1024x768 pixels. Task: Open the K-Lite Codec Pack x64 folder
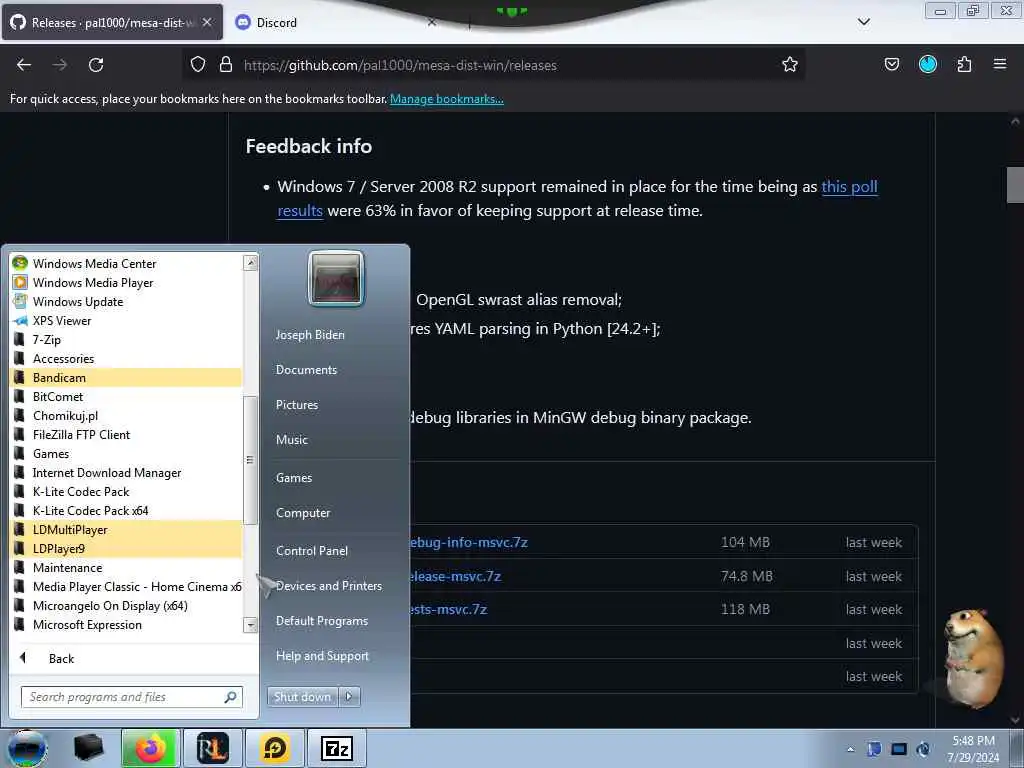click(126, 511)
